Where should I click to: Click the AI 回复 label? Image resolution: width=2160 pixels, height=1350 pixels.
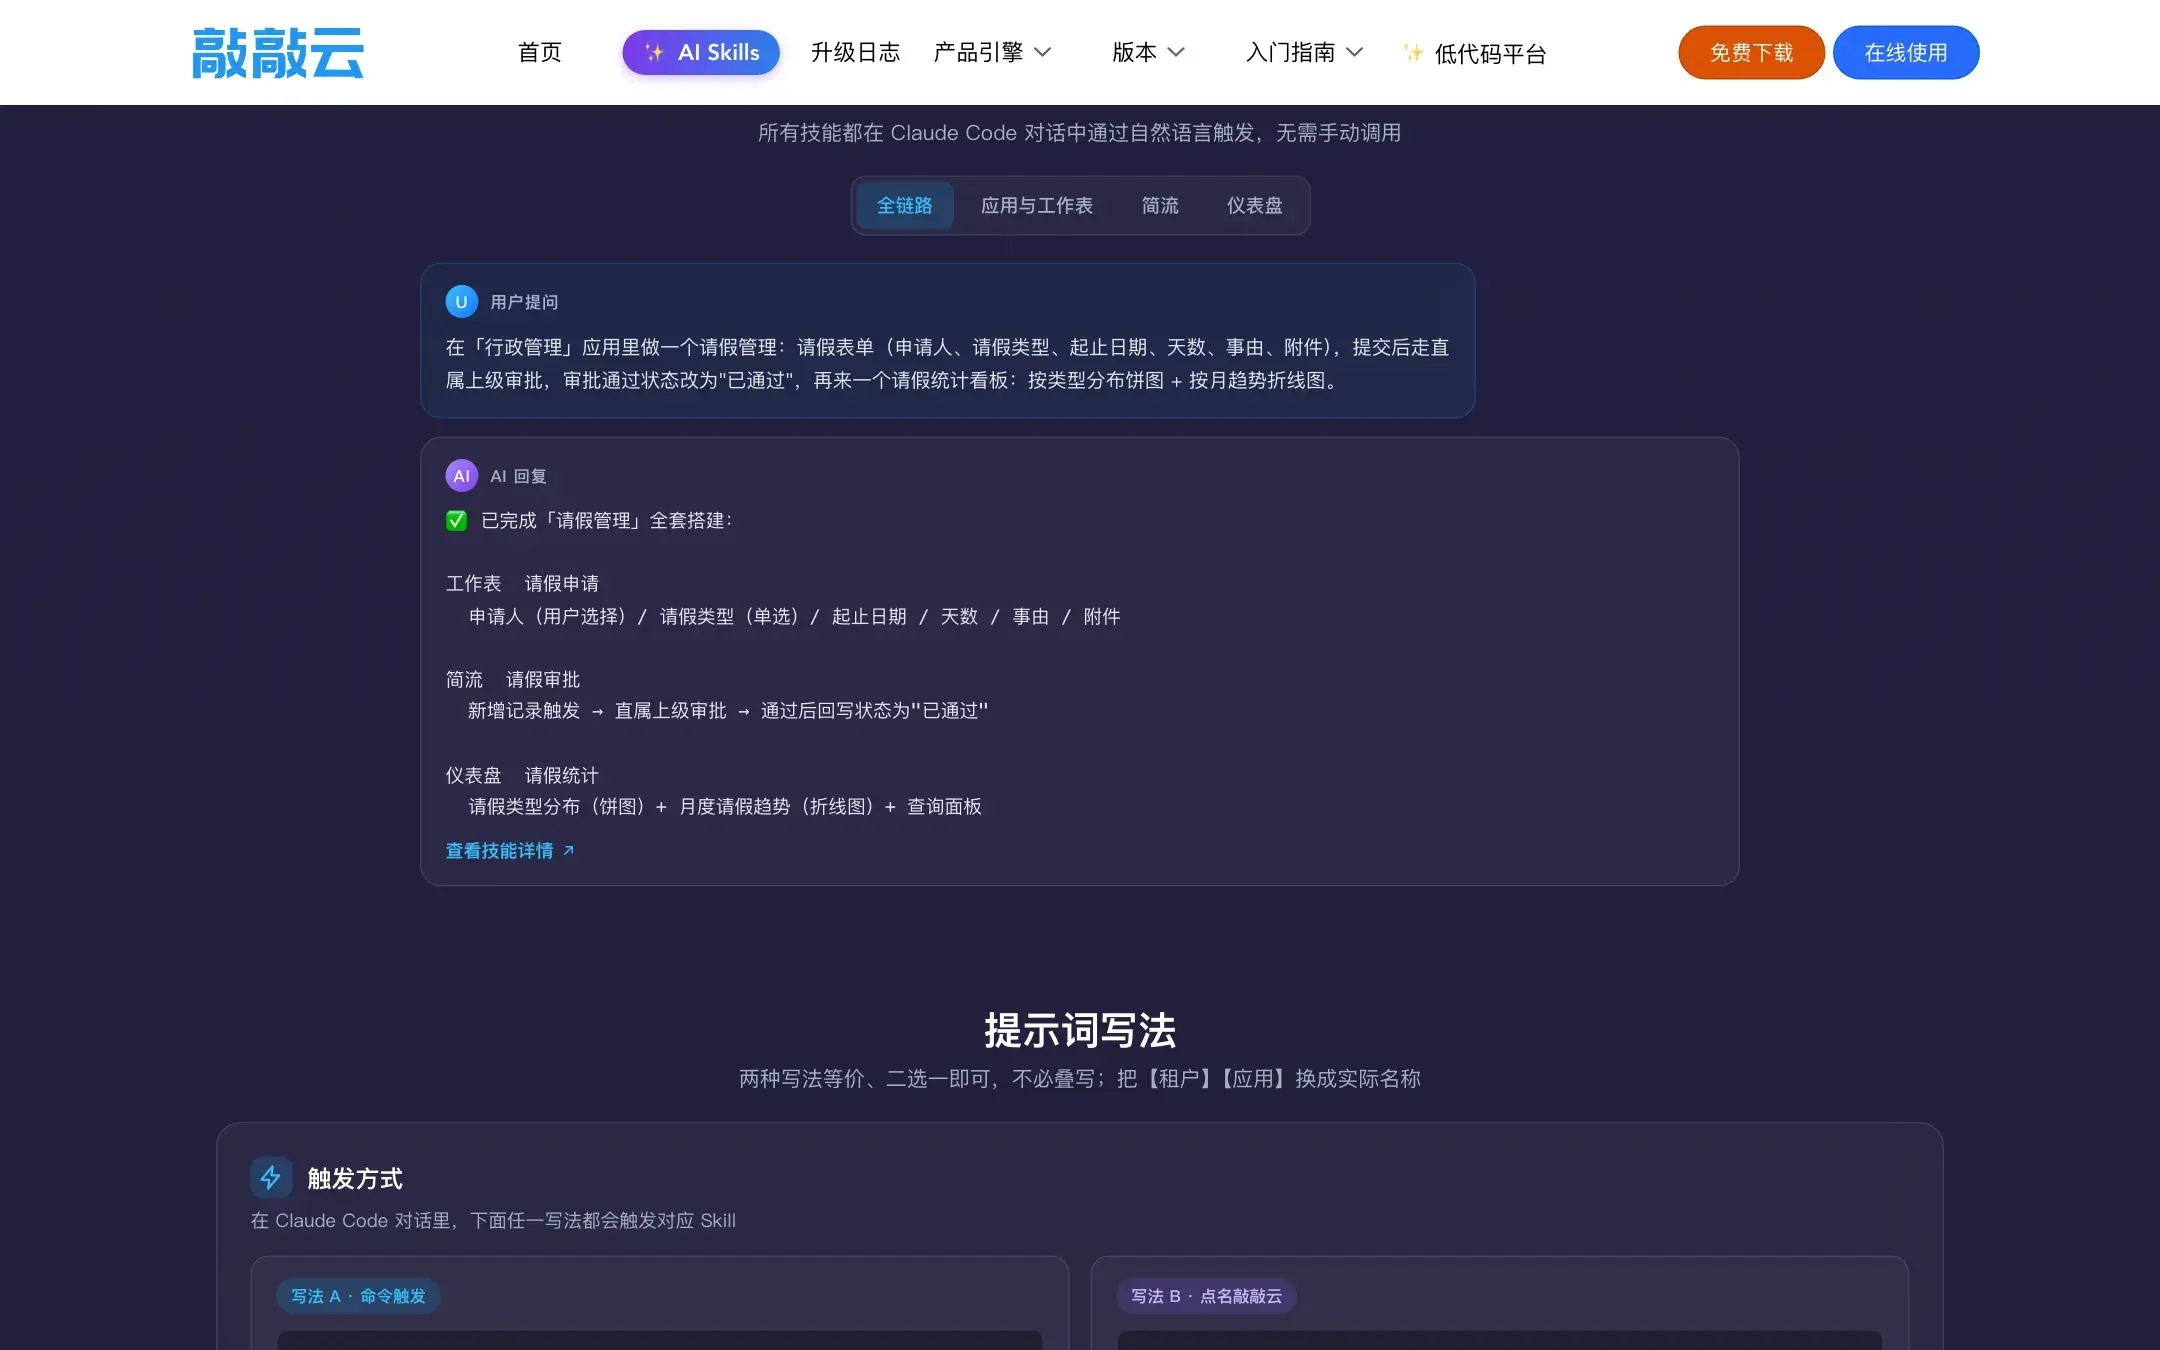pos(518,476)
